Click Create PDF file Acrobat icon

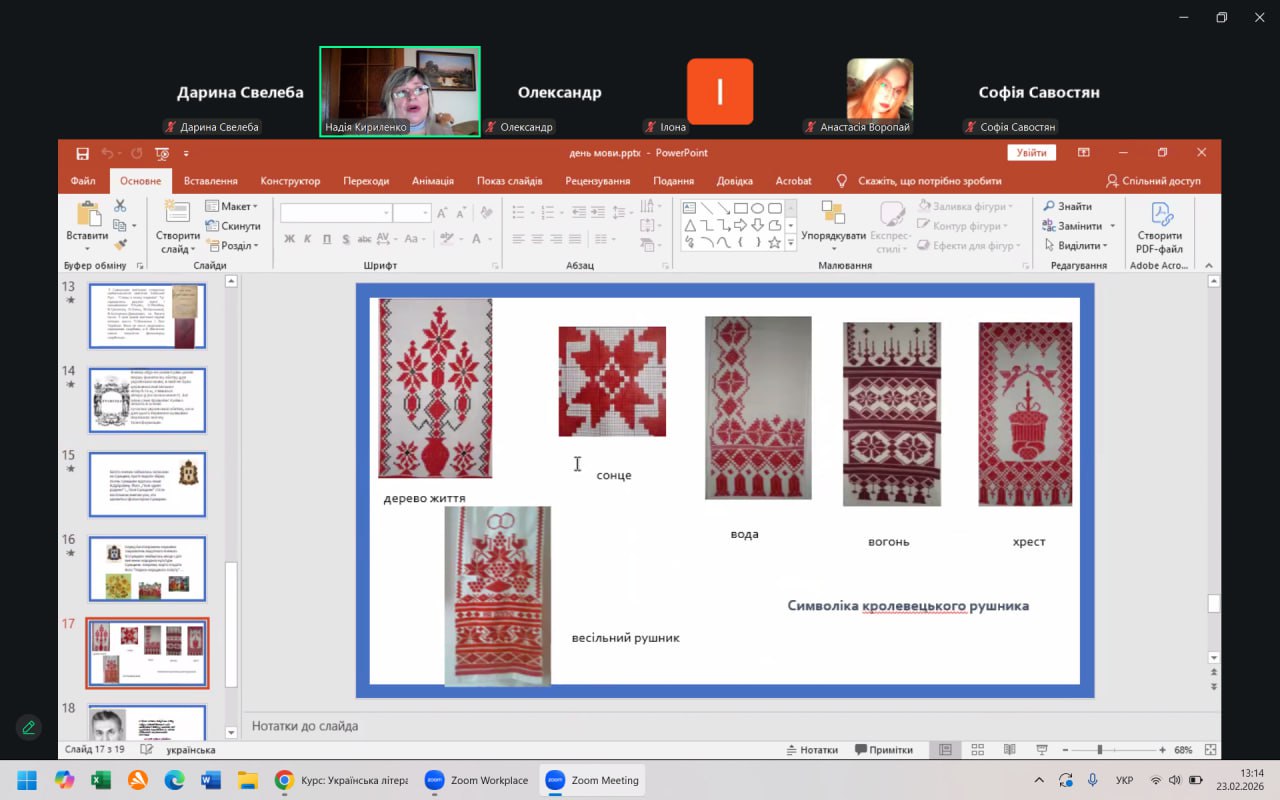1160,228
